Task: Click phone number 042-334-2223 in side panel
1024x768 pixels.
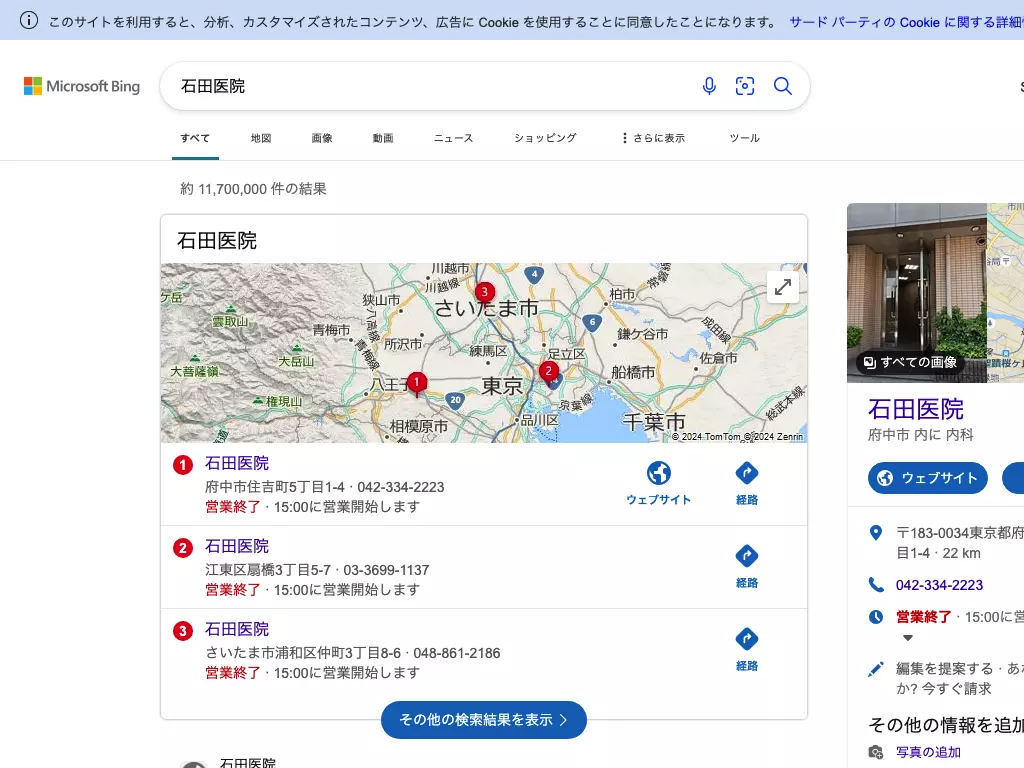Action: point(939,584)
